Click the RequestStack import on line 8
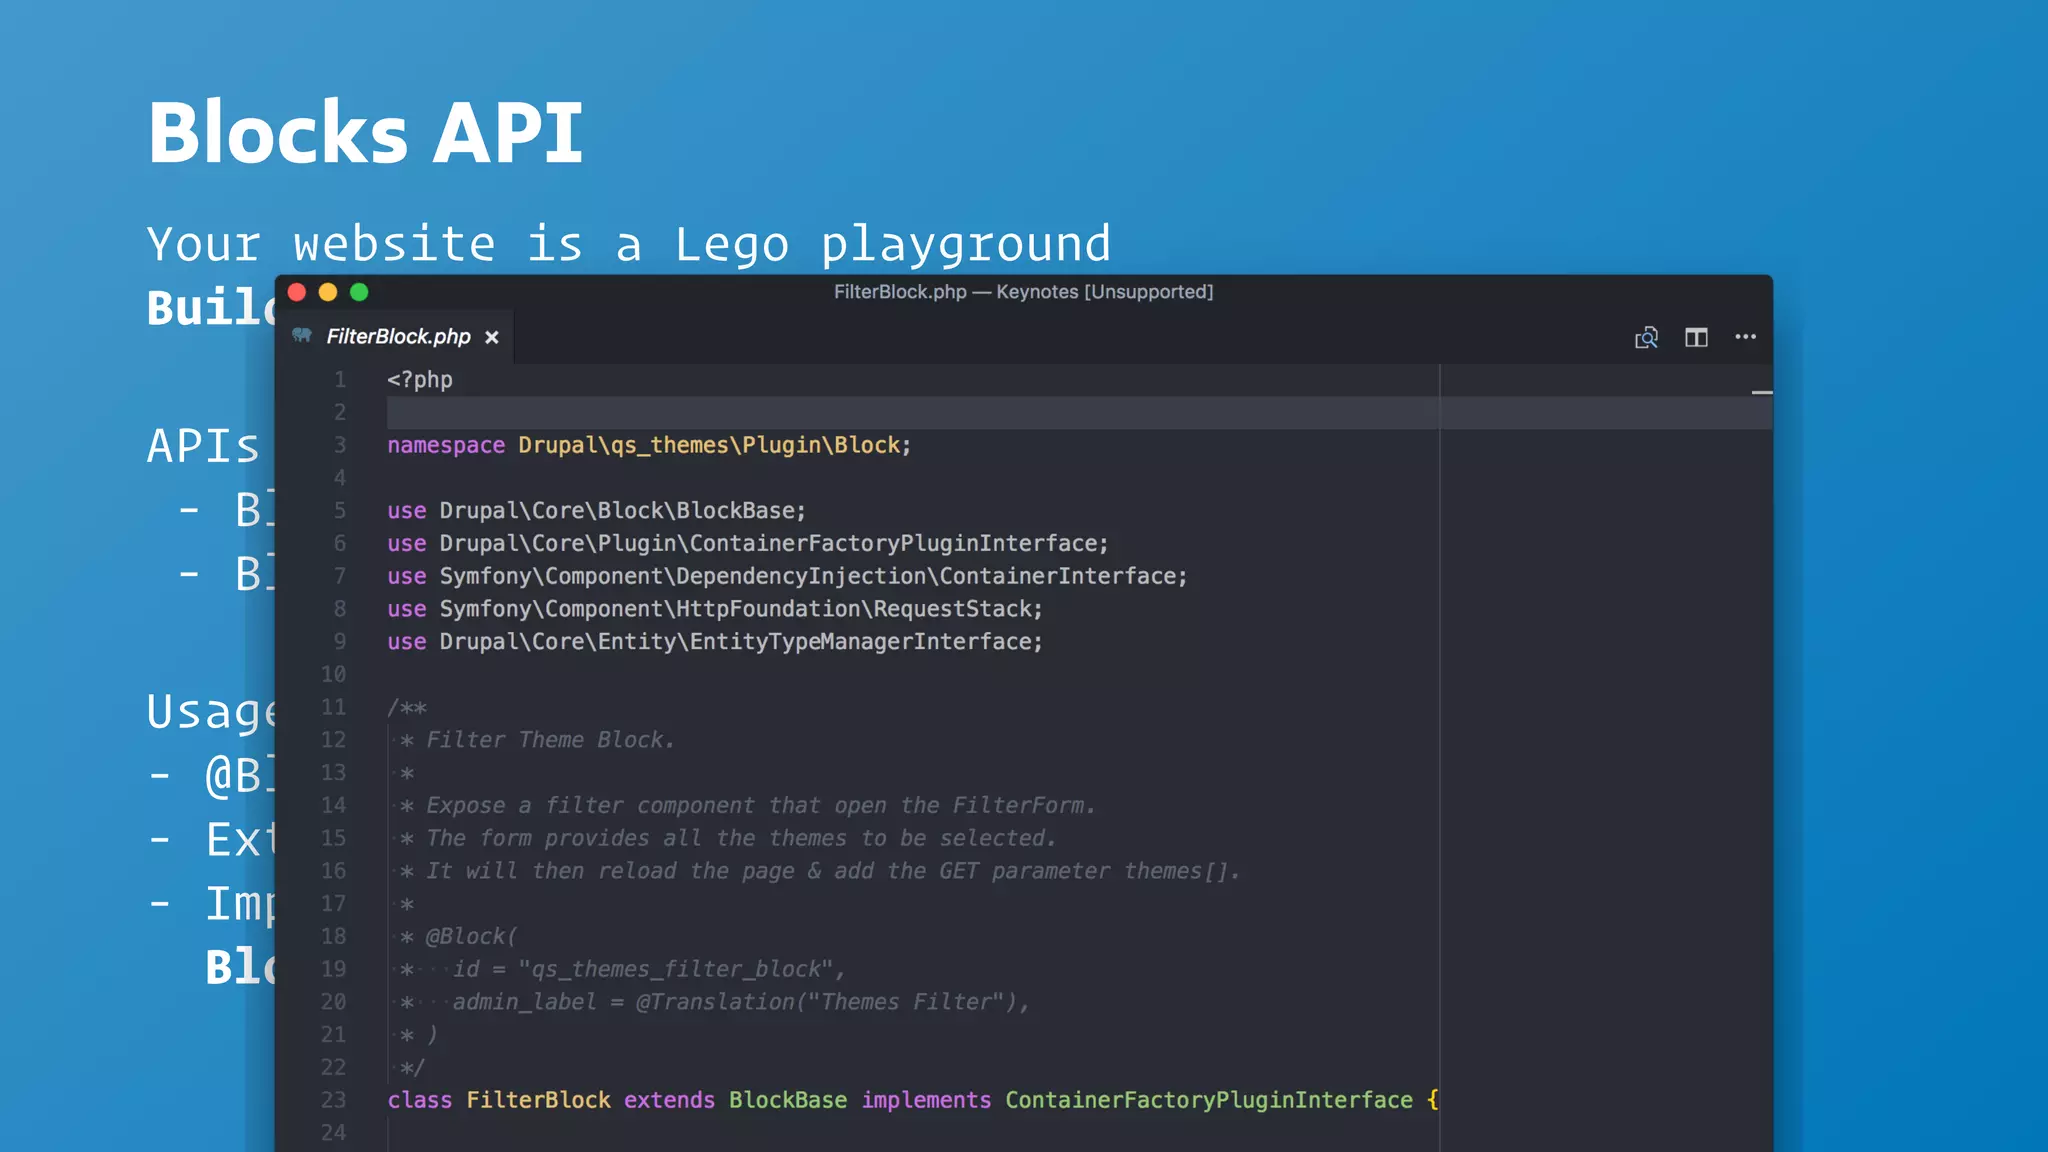The image size is (2048, 1152). click(741, 609)
